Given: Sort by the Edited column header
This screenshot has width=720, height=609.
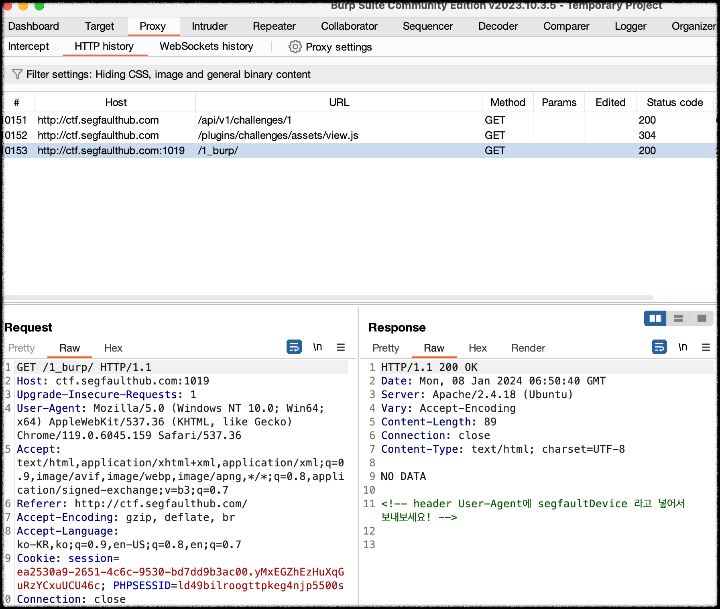Looking at the screenshot, I should [x=610, y=102].
